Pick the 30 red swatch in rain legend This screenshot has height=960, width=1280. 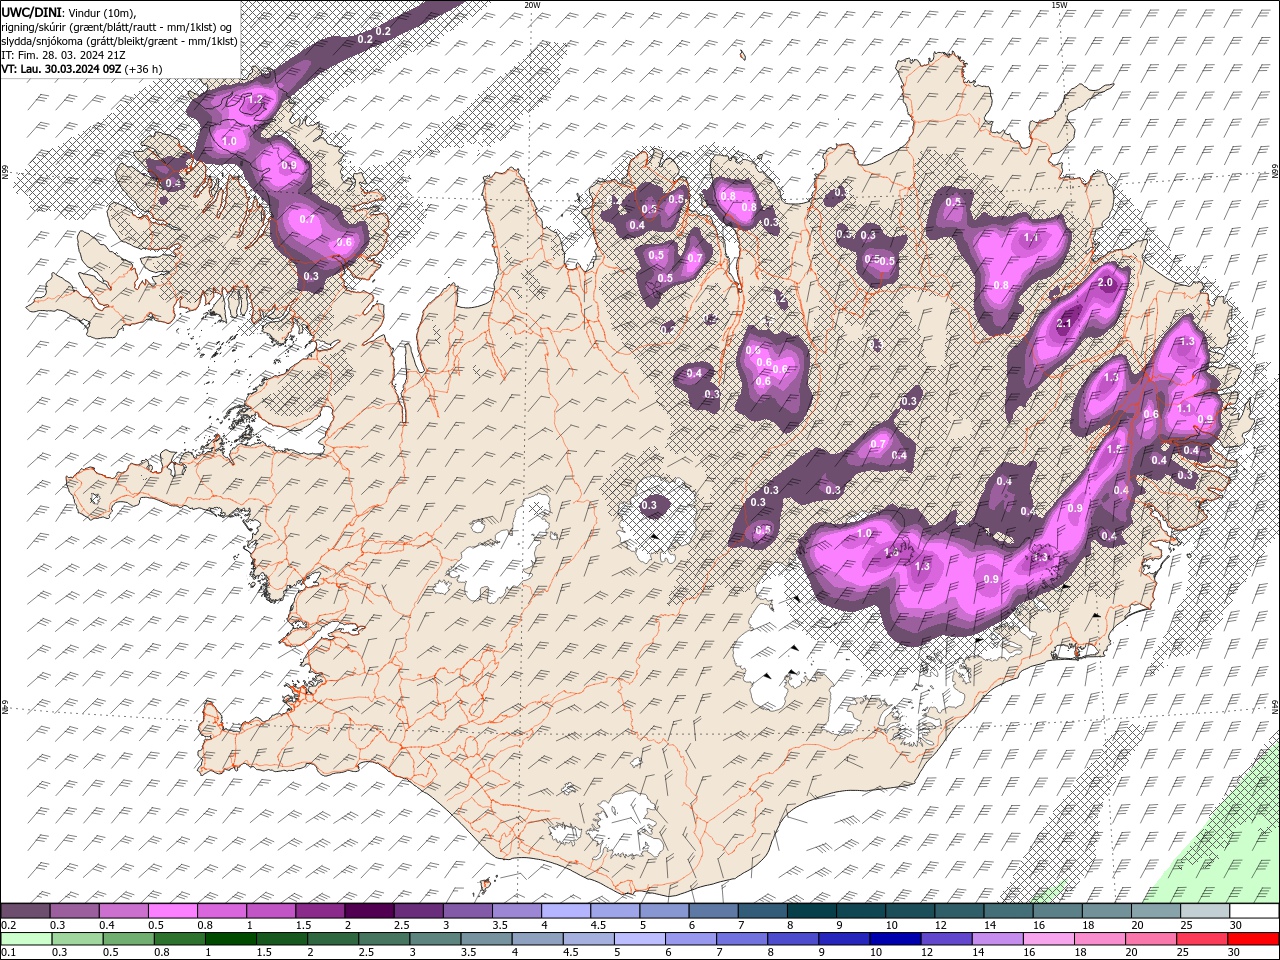1254,939
